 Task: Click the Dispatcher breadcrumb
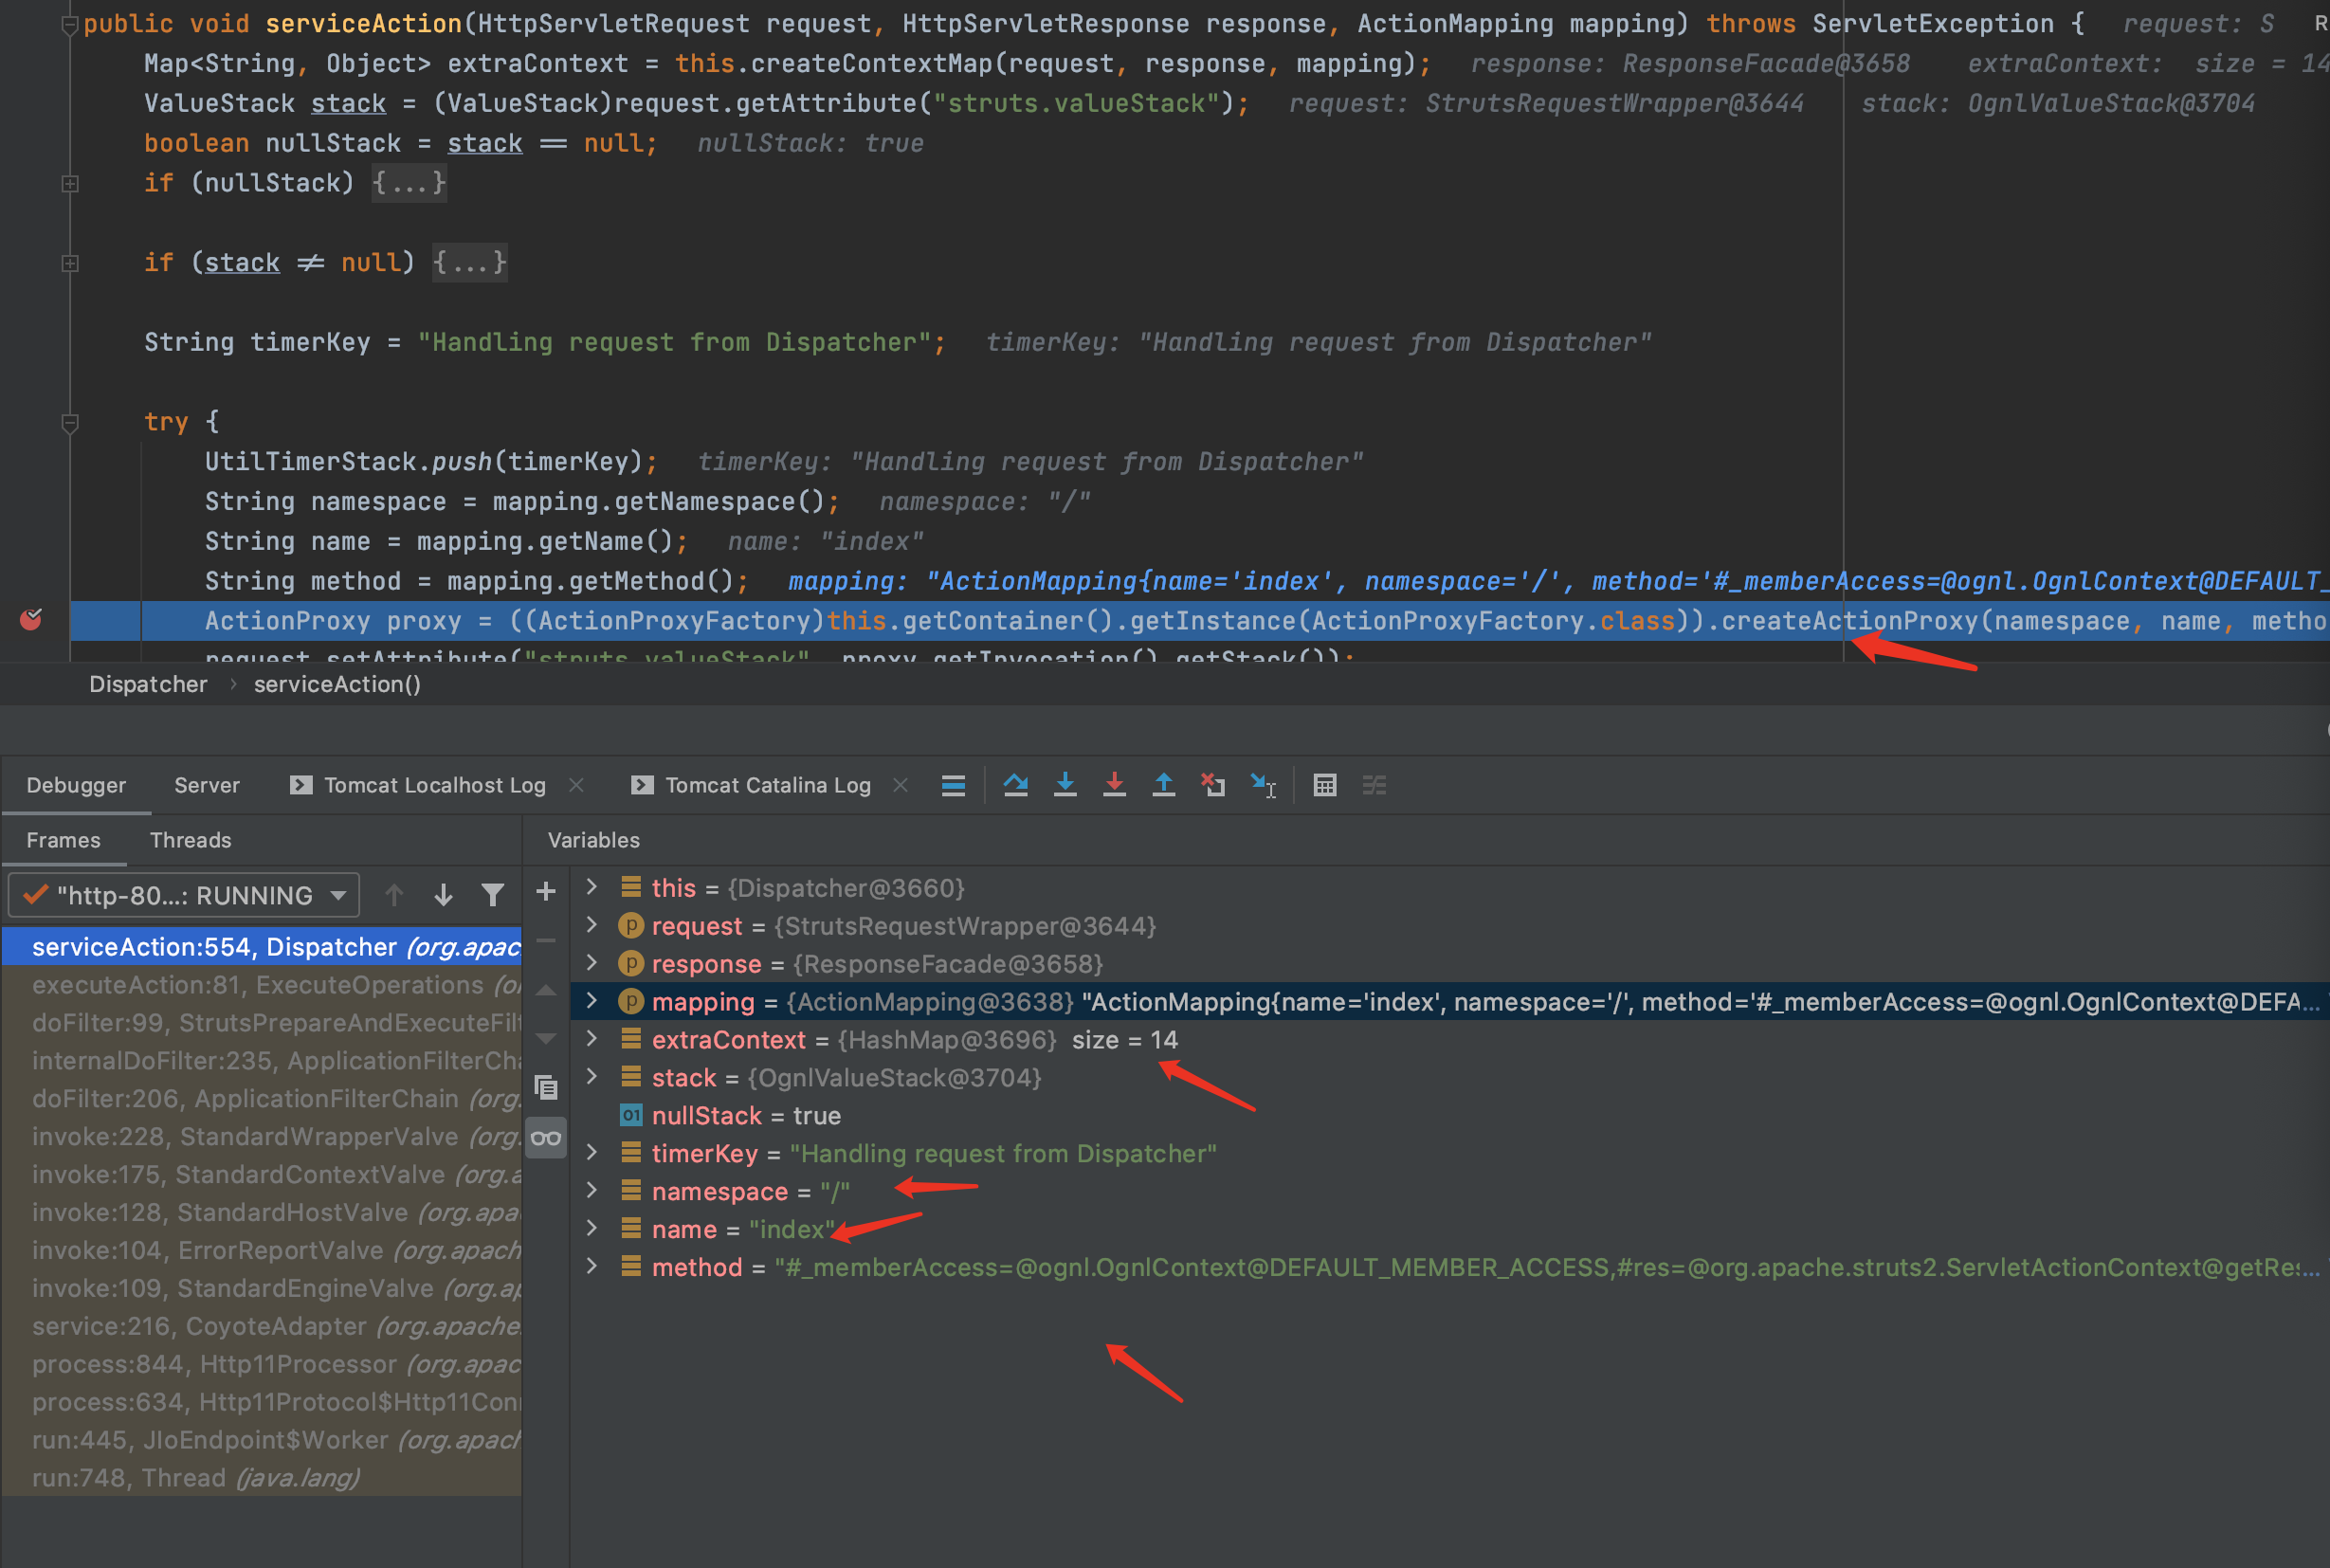pyautogui.click(x=148, y=684)
